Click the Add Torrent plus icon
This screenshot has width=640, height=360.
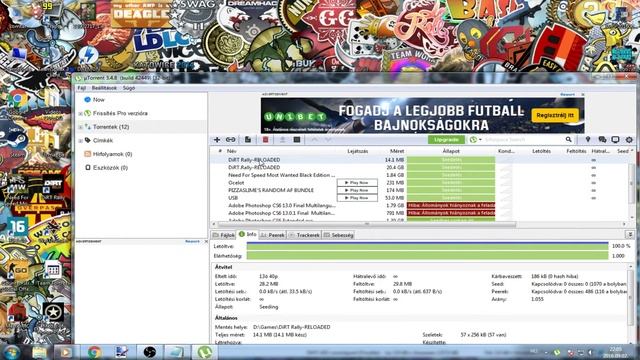(217, 140)
